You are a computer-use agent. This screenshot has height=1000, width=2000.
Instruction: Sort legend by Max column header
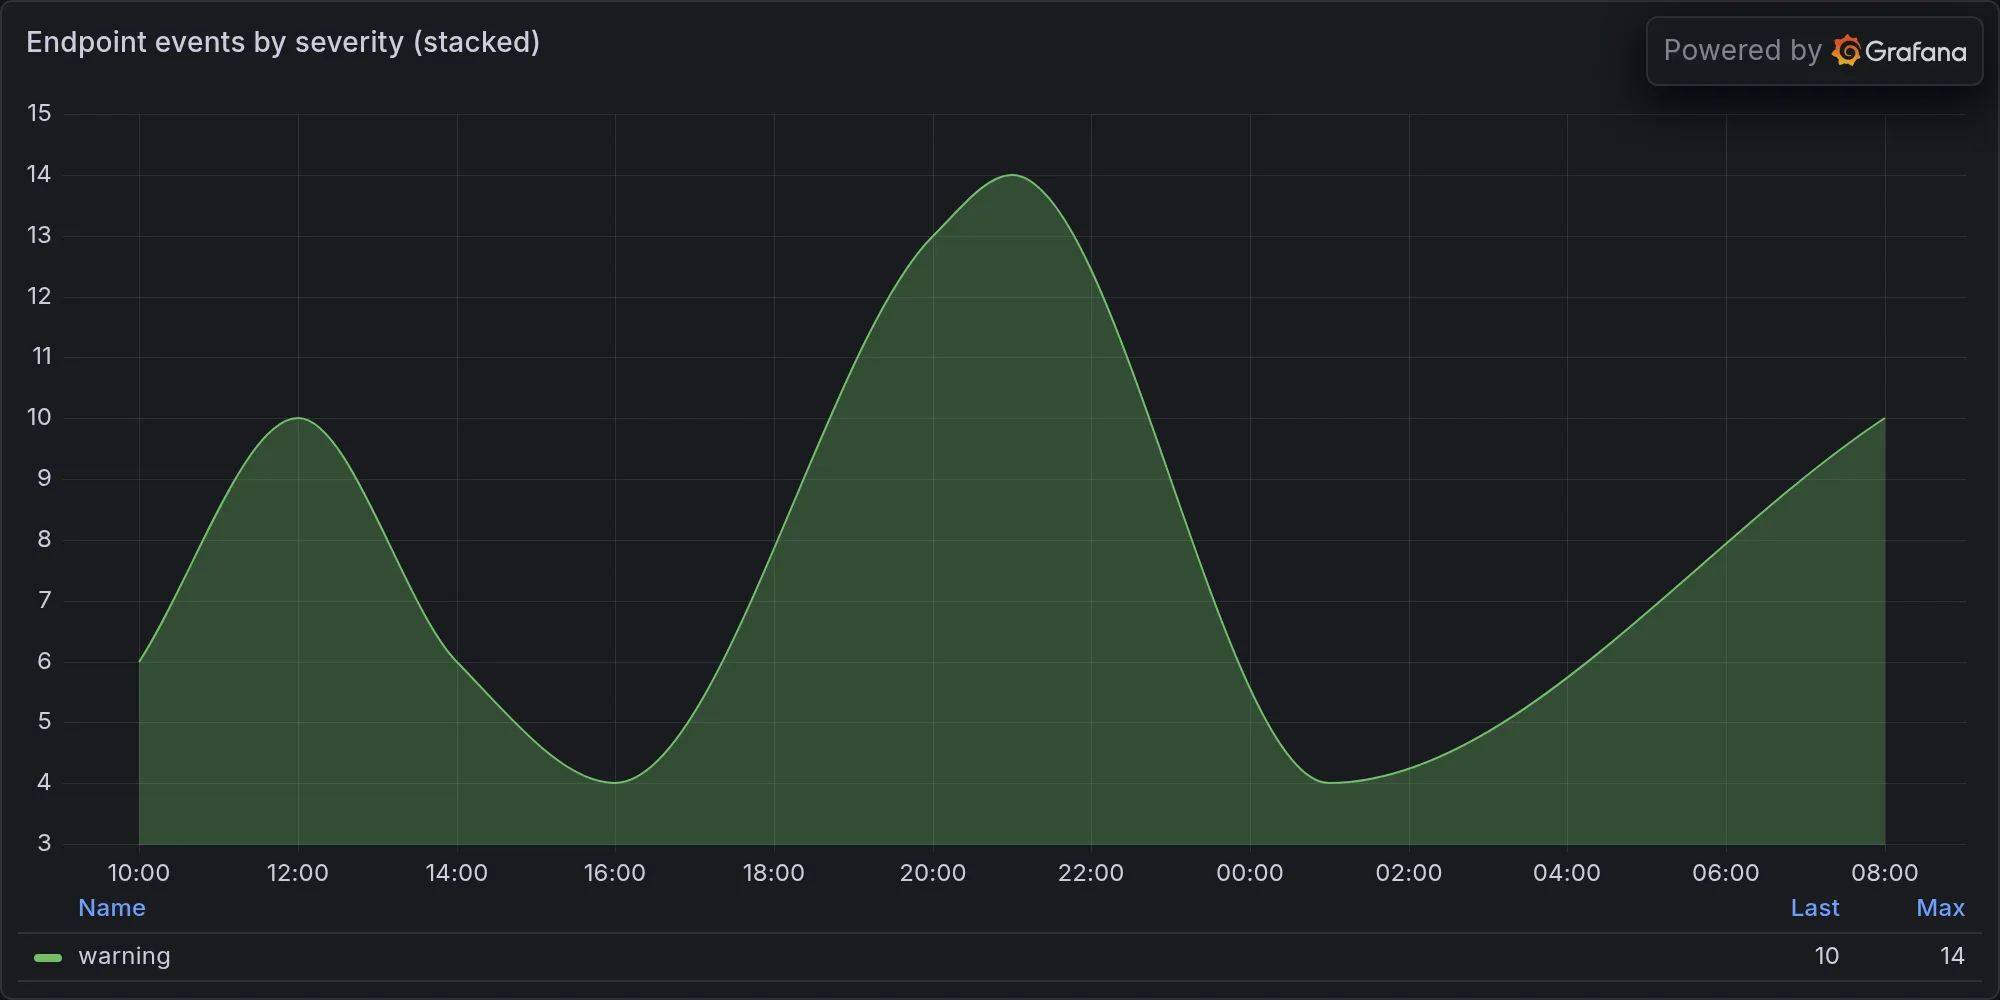coord(1940,908)
